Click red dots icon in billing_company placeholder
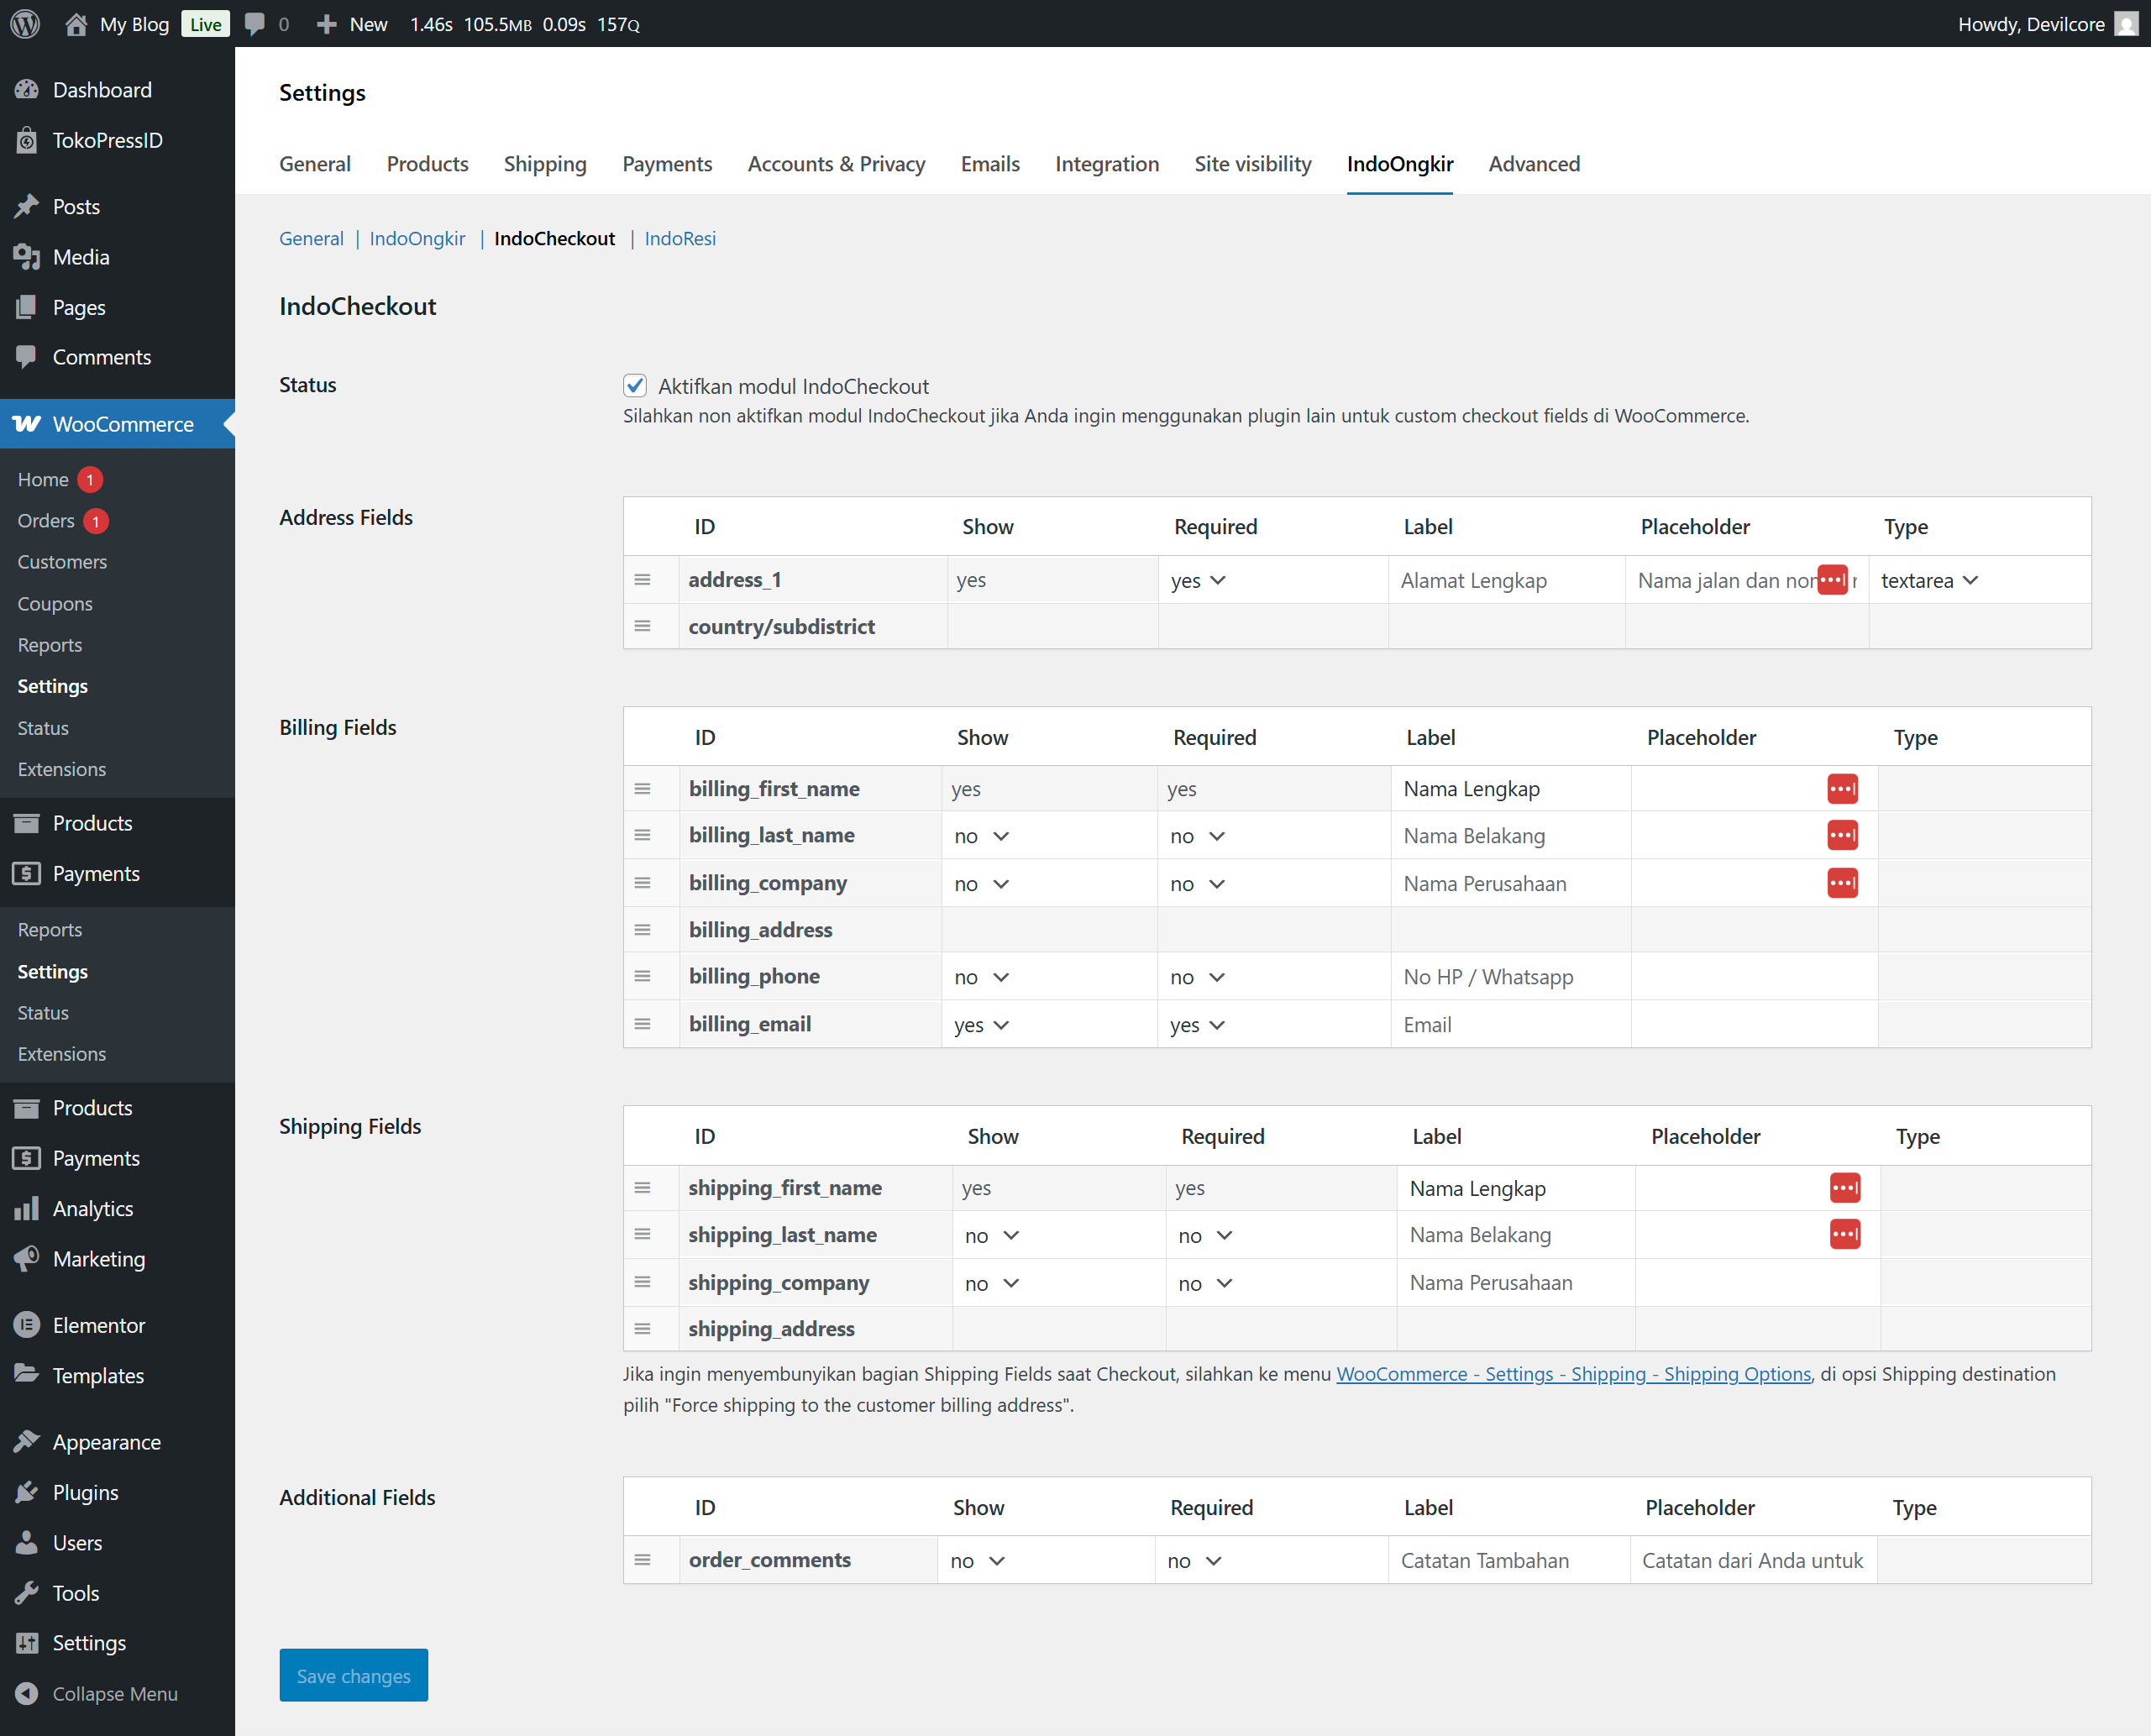Viewport: 2151px width, 1736px height. coord(1842,883)
